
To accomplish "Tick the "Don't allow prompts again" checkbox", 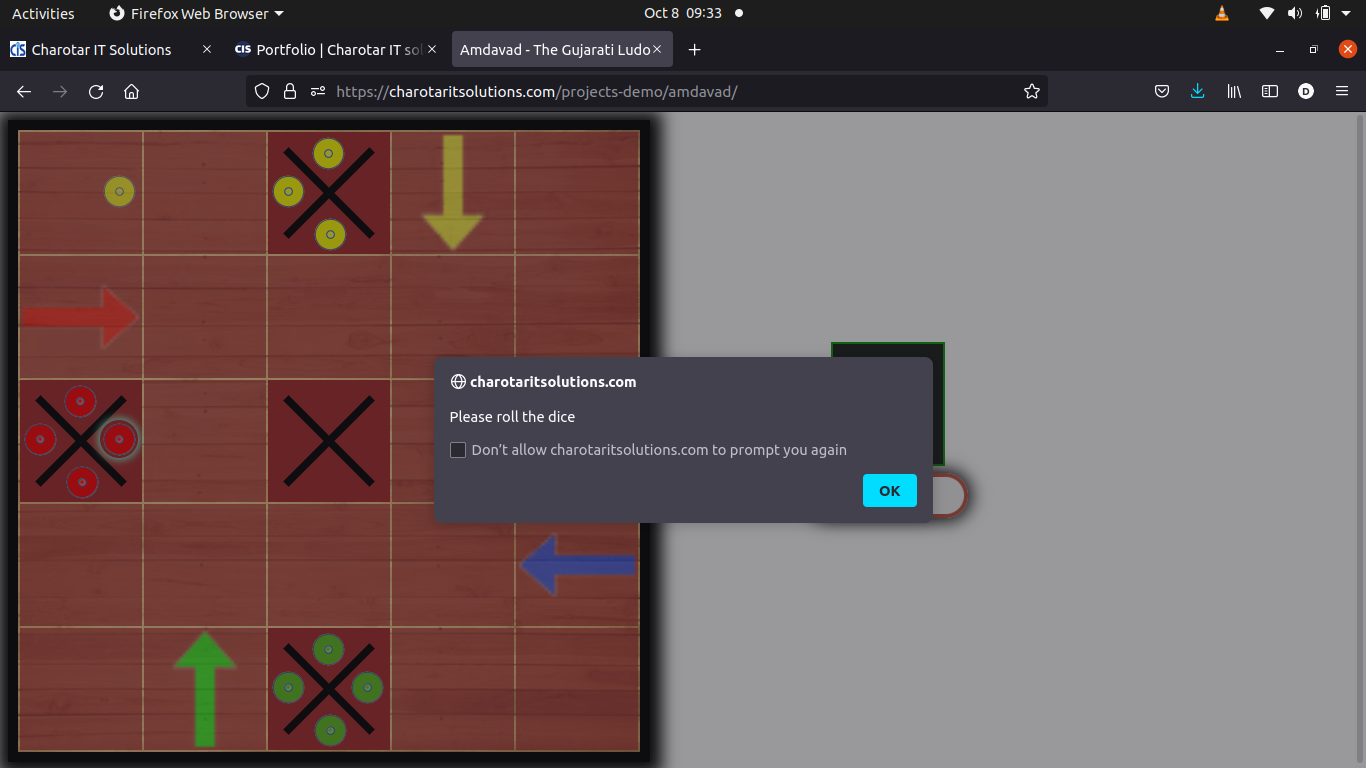I will tap(458, 450).
